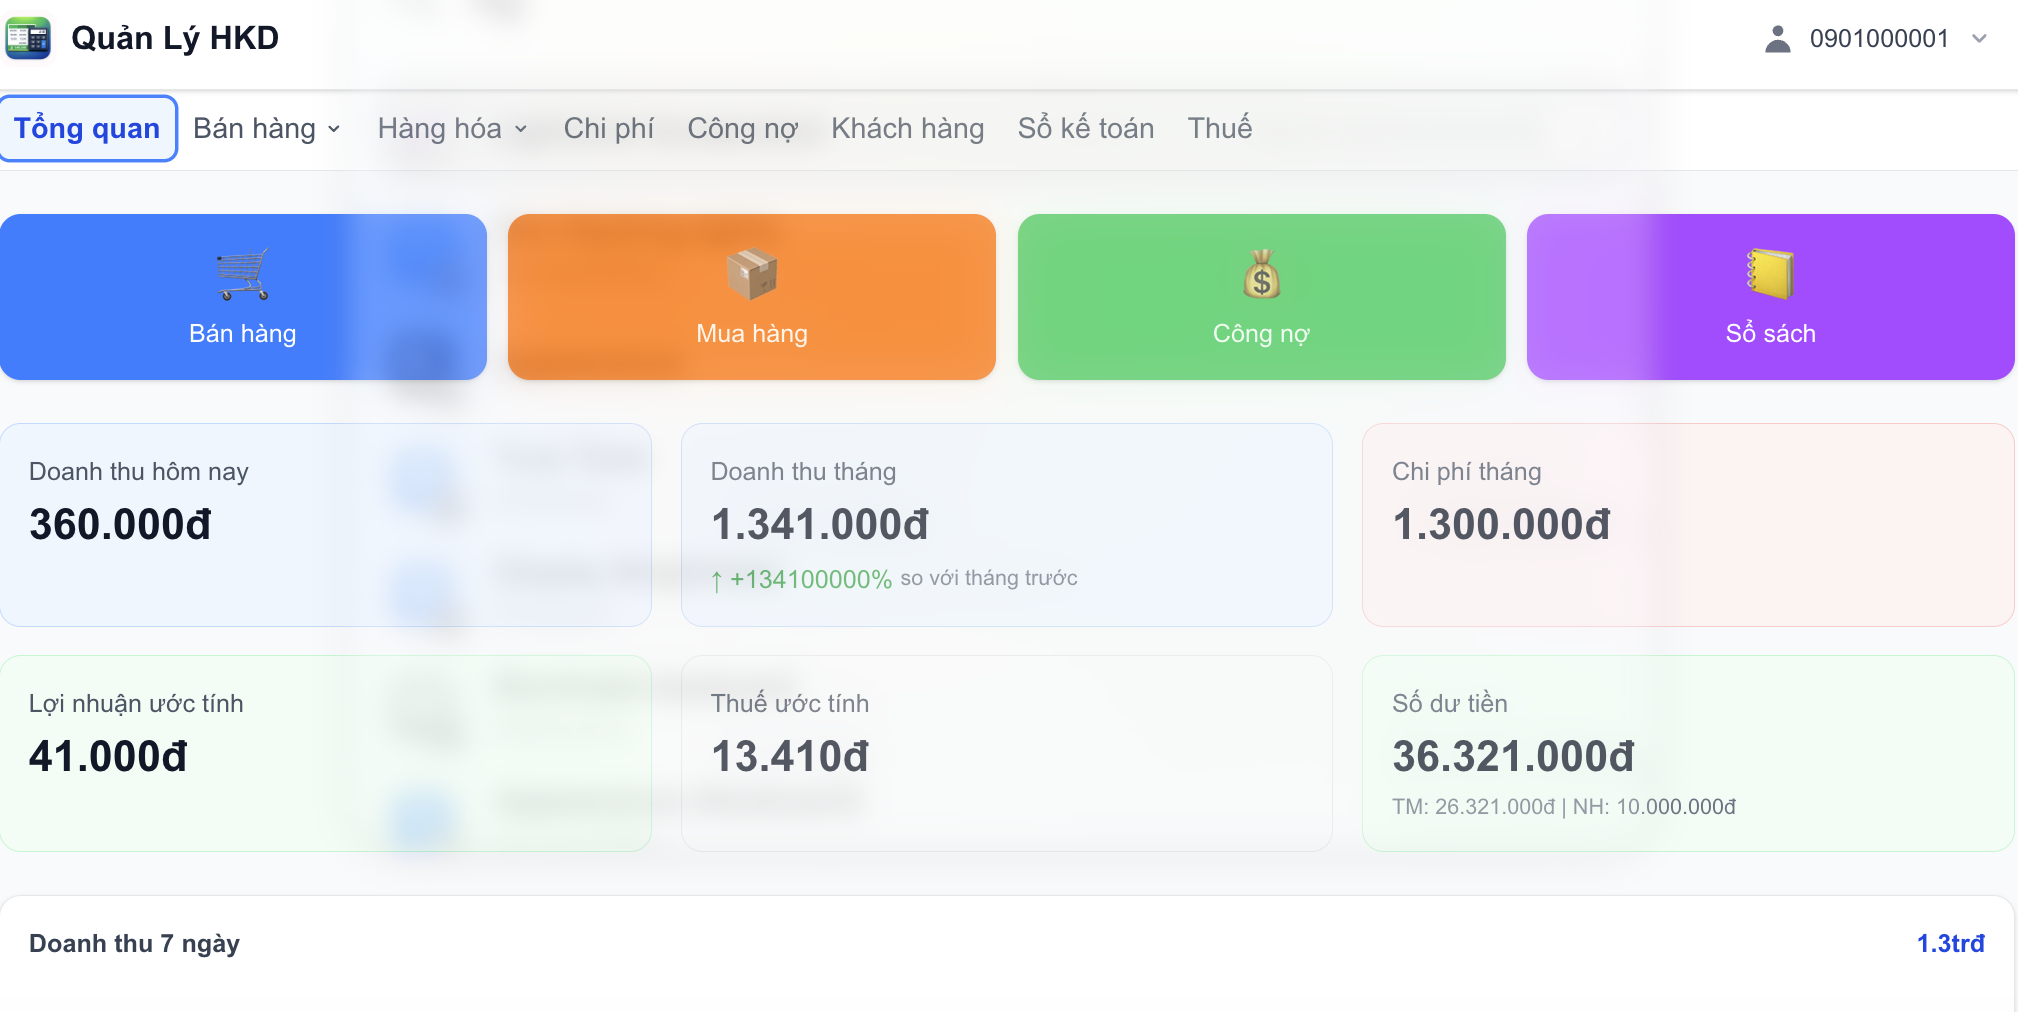
Task: Select the Chi phí tháng card
Action: point(1688,525)
